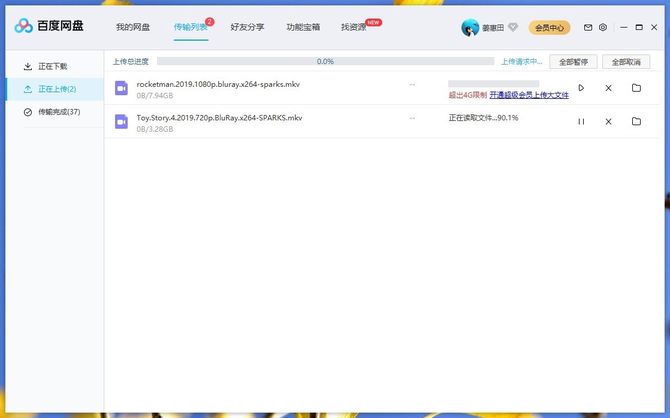The height and width of the screenshot is (418, 670).
Task: Pause the Toy Story upload
Action: (581, 122)
